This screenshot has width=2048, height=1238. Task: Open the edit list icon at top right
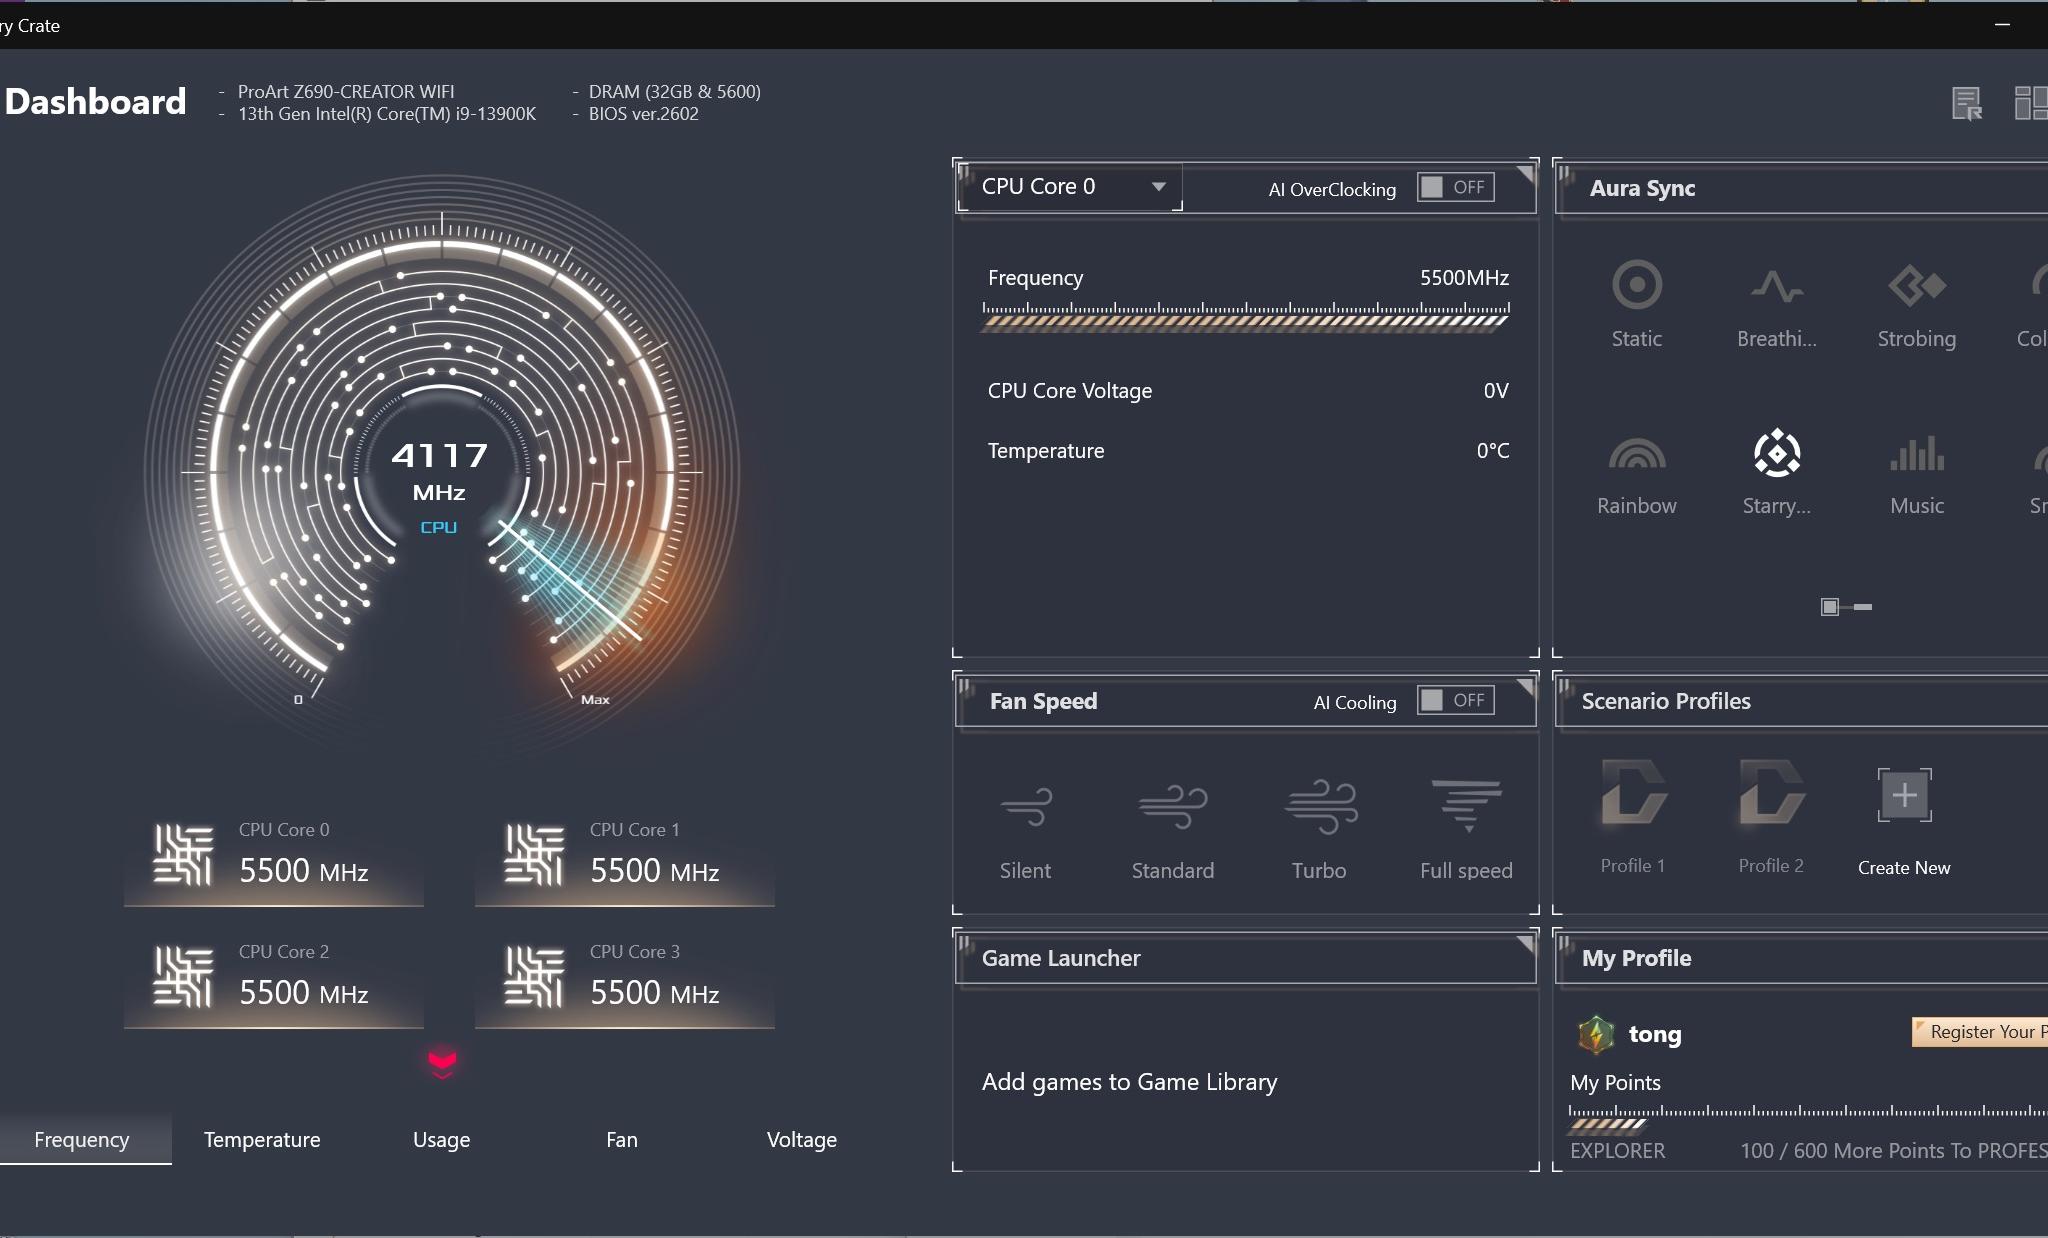[1967, 103]
